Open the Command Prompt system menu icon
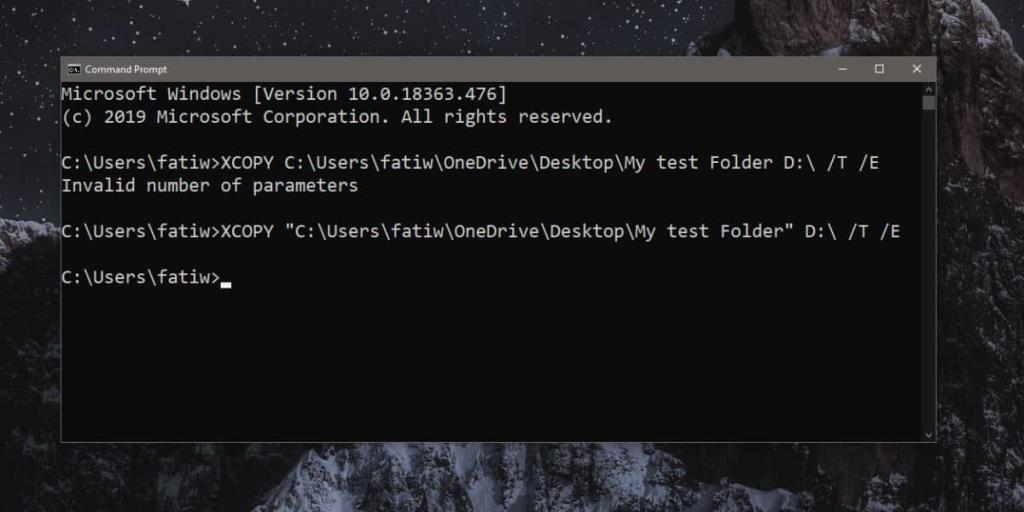1024x512 pixels. click(x=73, y=69)
